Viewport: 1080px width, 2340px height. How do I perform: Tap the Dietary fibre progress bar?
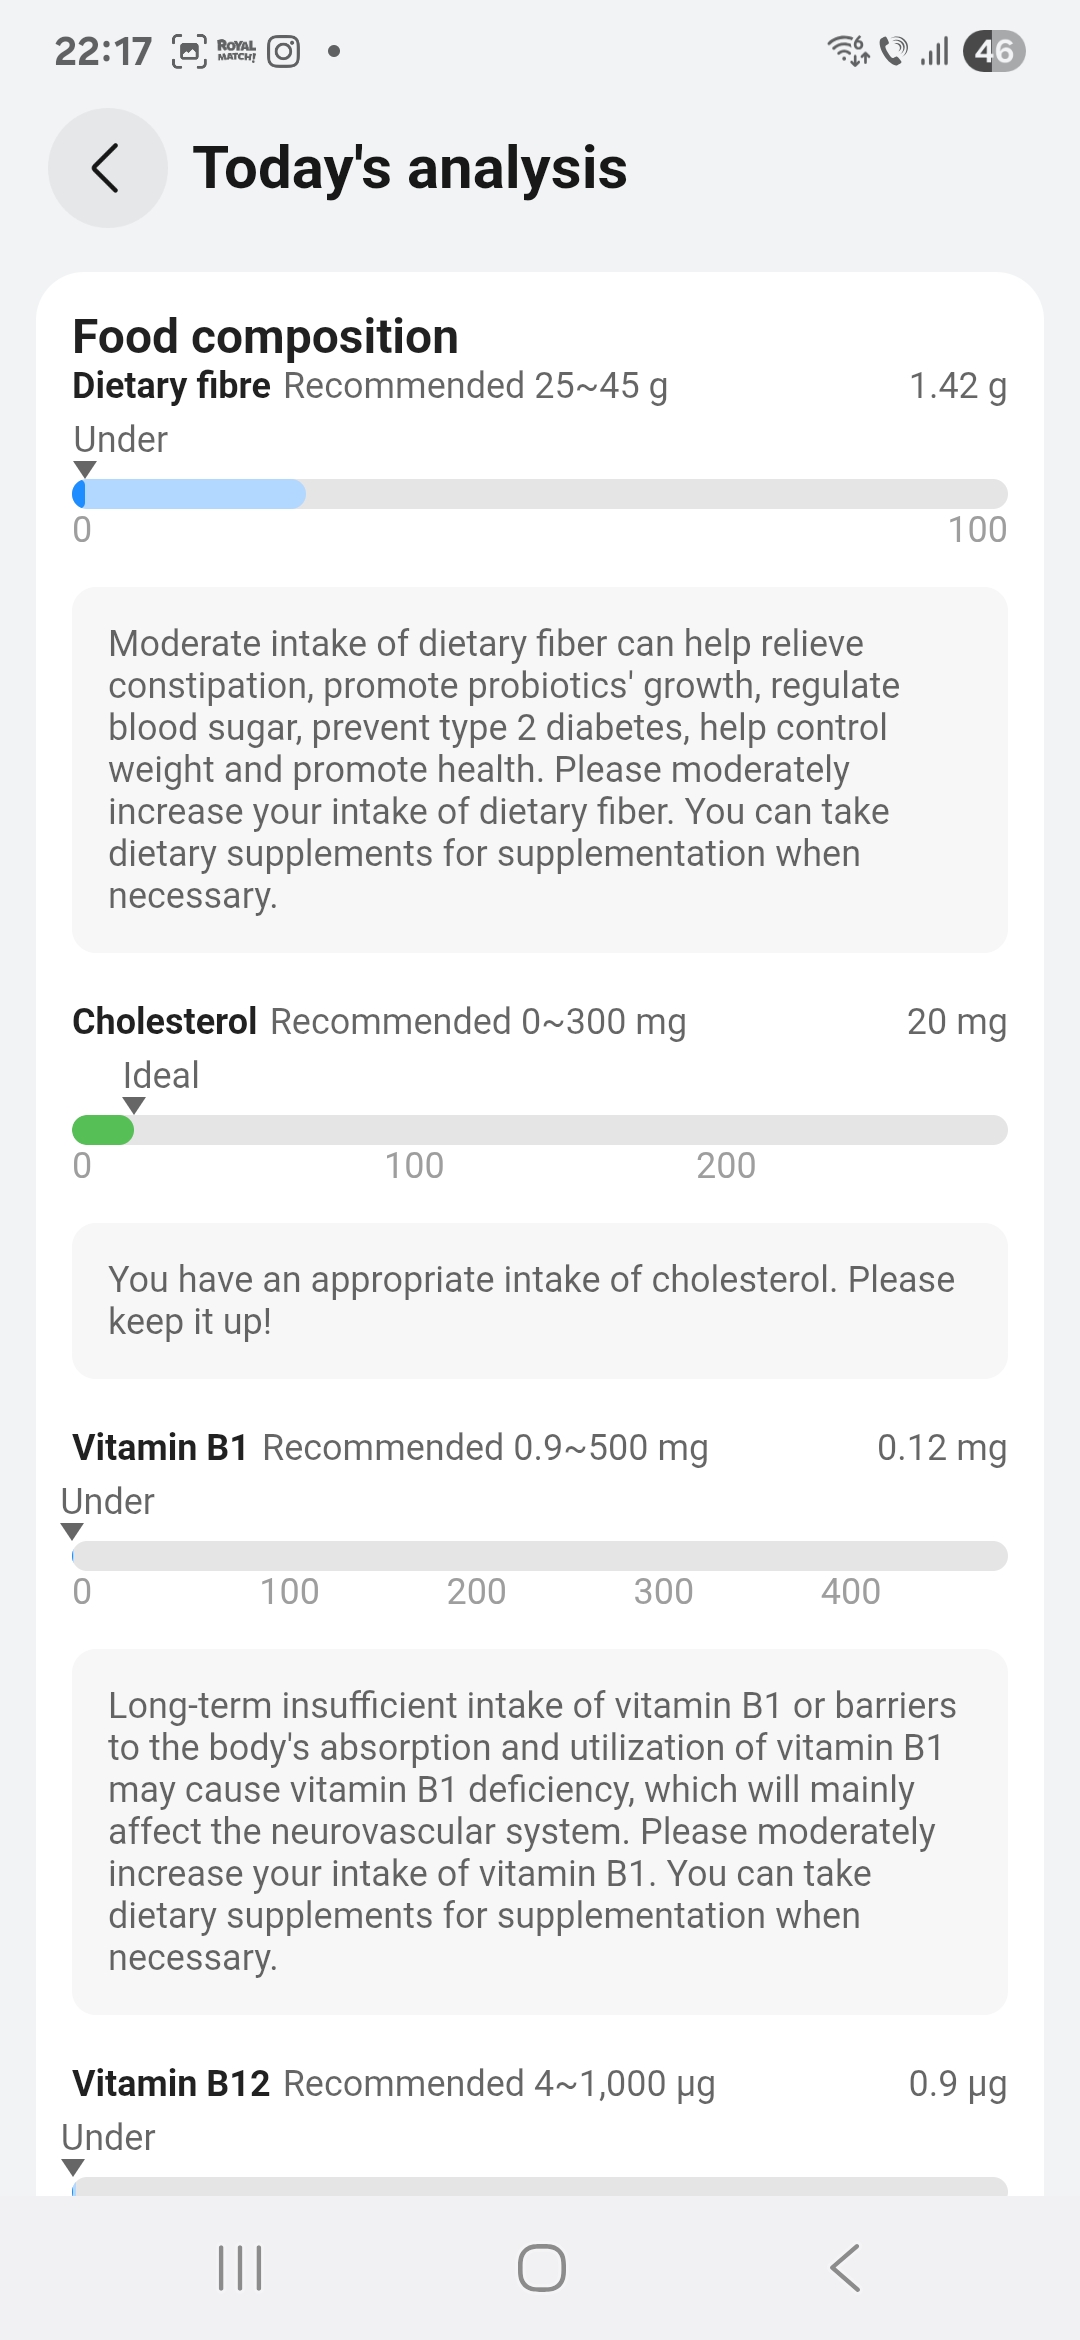click(x=540, y=494)
